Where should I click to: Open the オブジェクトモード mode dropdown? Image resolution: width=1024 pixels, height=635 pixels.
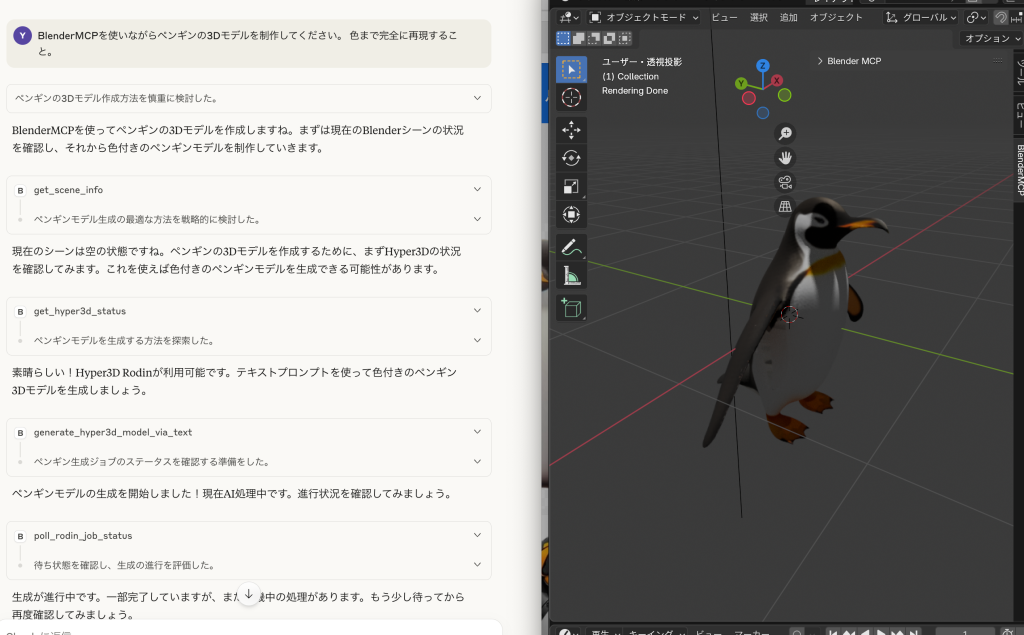(x=644, y=17)
